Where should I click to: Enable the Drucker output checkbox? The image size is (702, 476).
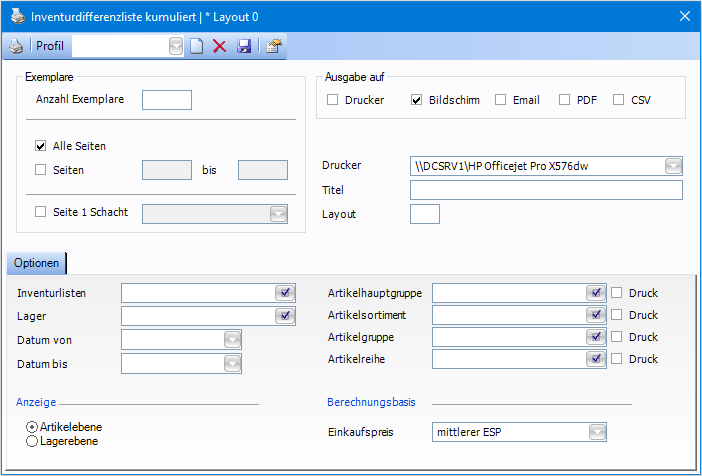pos(333,100)
